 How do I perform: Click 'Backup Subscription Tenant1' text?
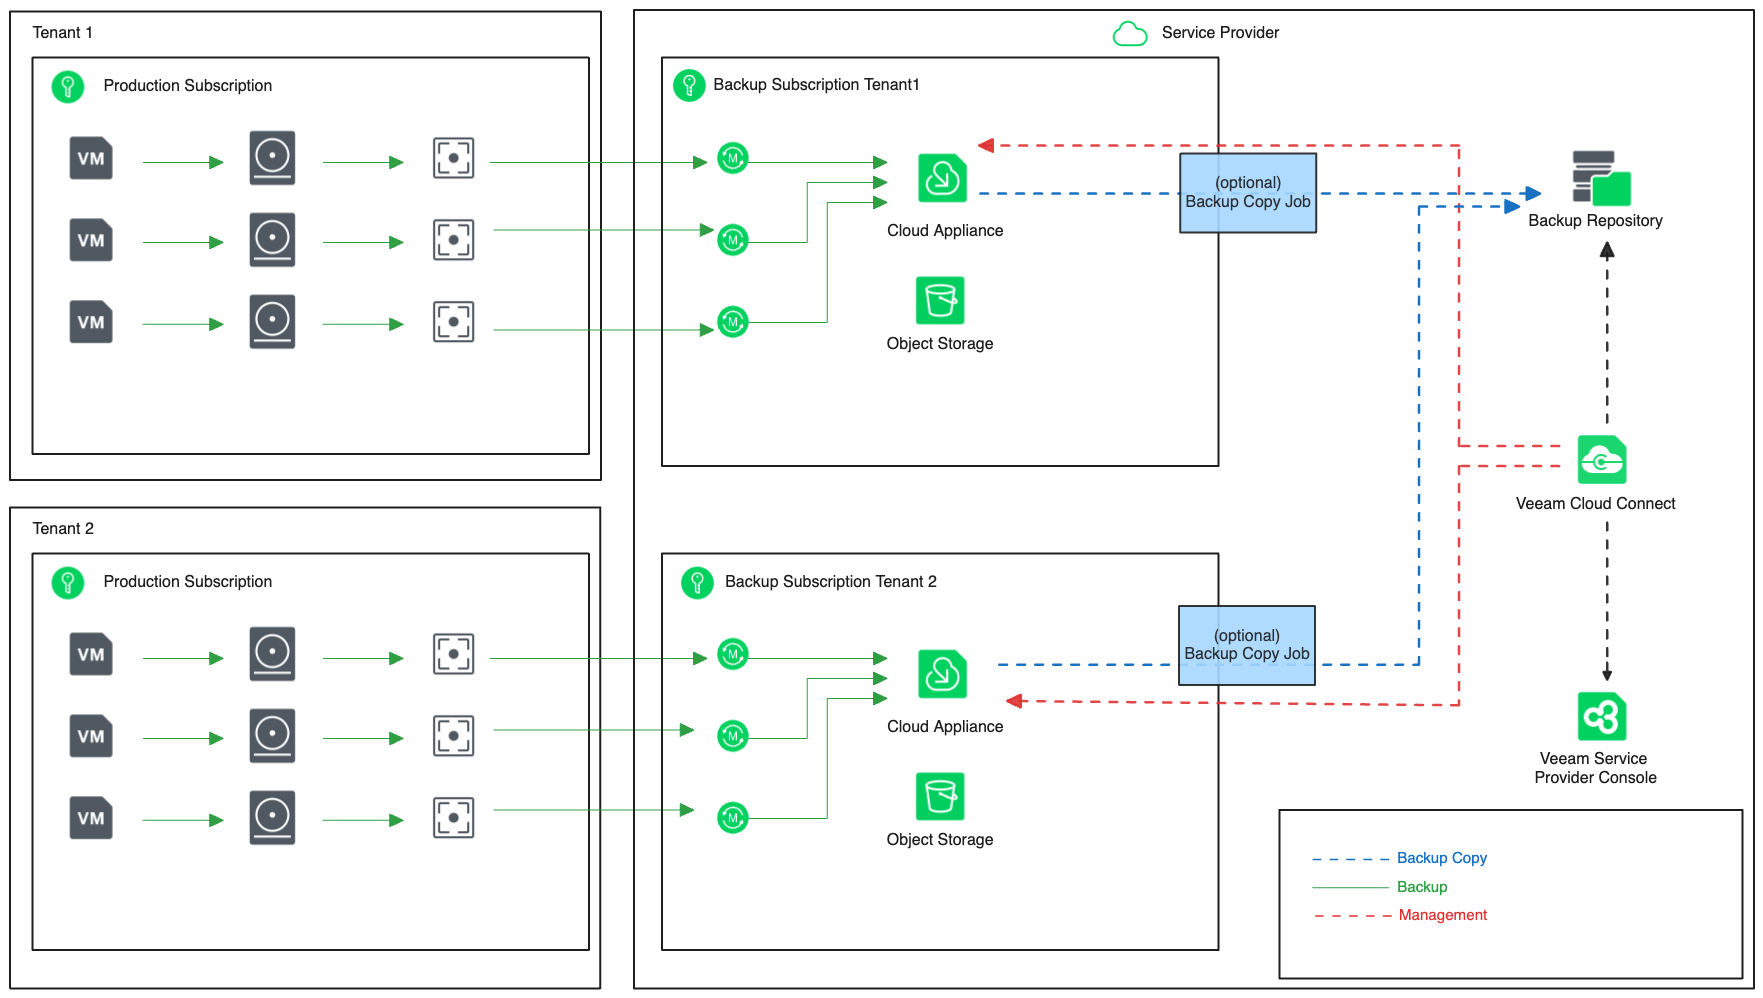click(816, 85)
